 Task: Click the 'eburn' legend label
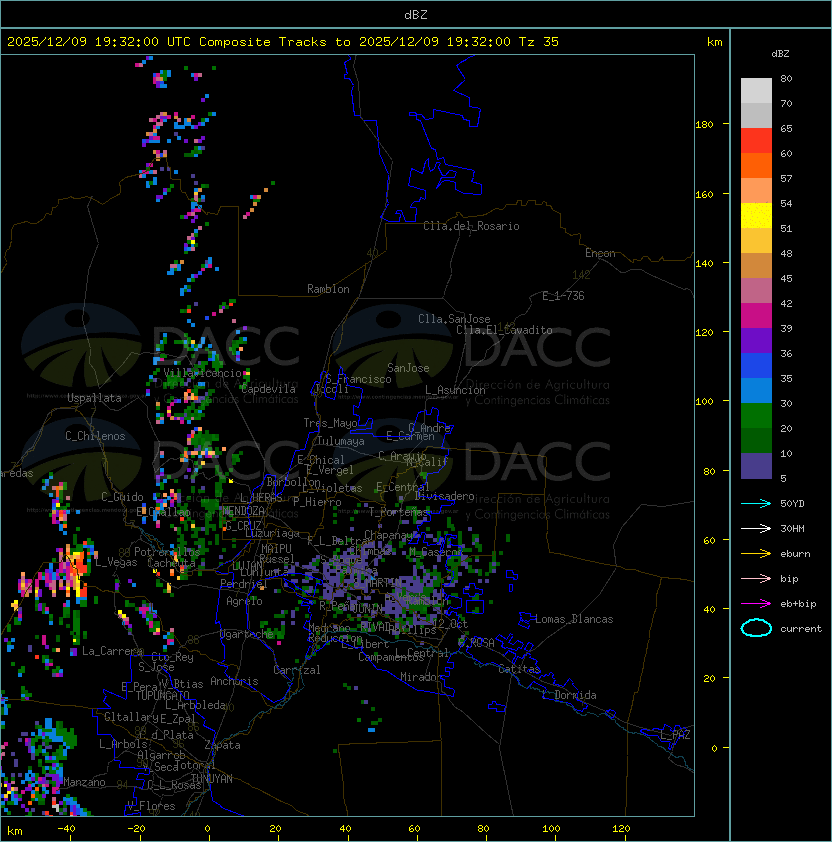click(795, 554)
